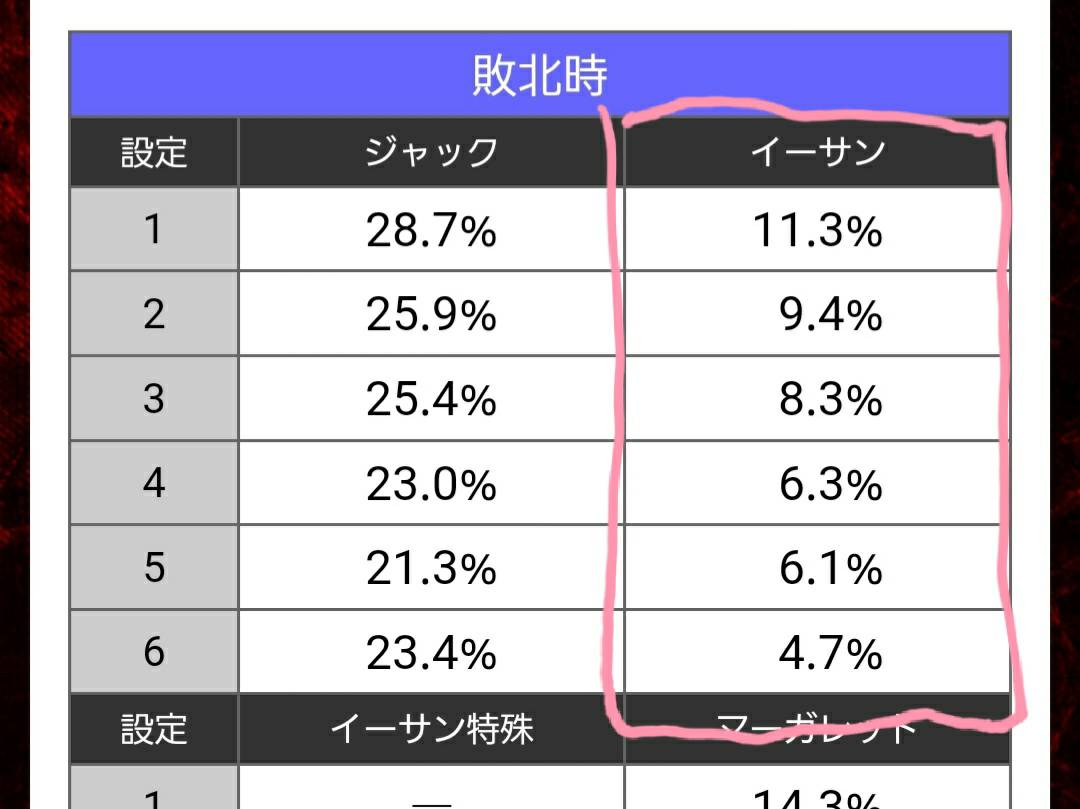This screenshot has width=1080, height=809.
Task: Select the イーサン column header
Action: (818, 152)
